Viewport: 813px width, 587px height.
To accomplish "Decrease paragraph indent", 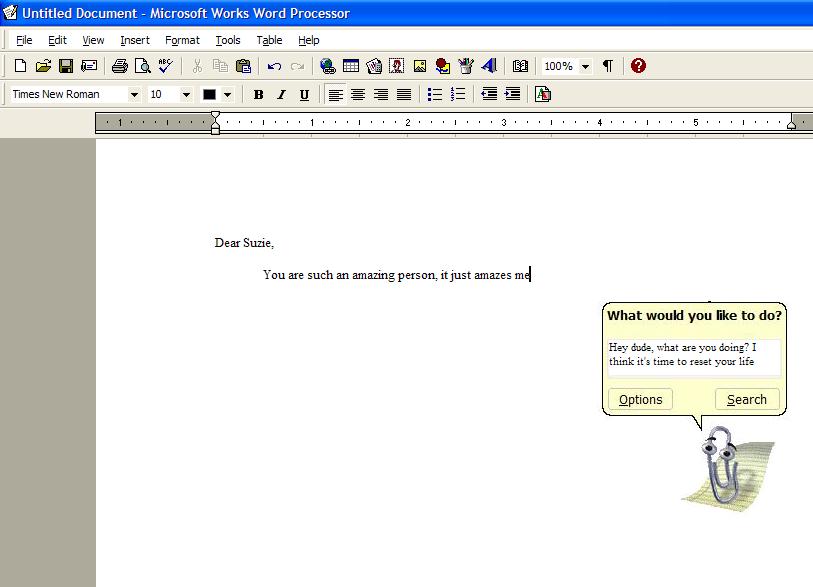I will [489, 94].
